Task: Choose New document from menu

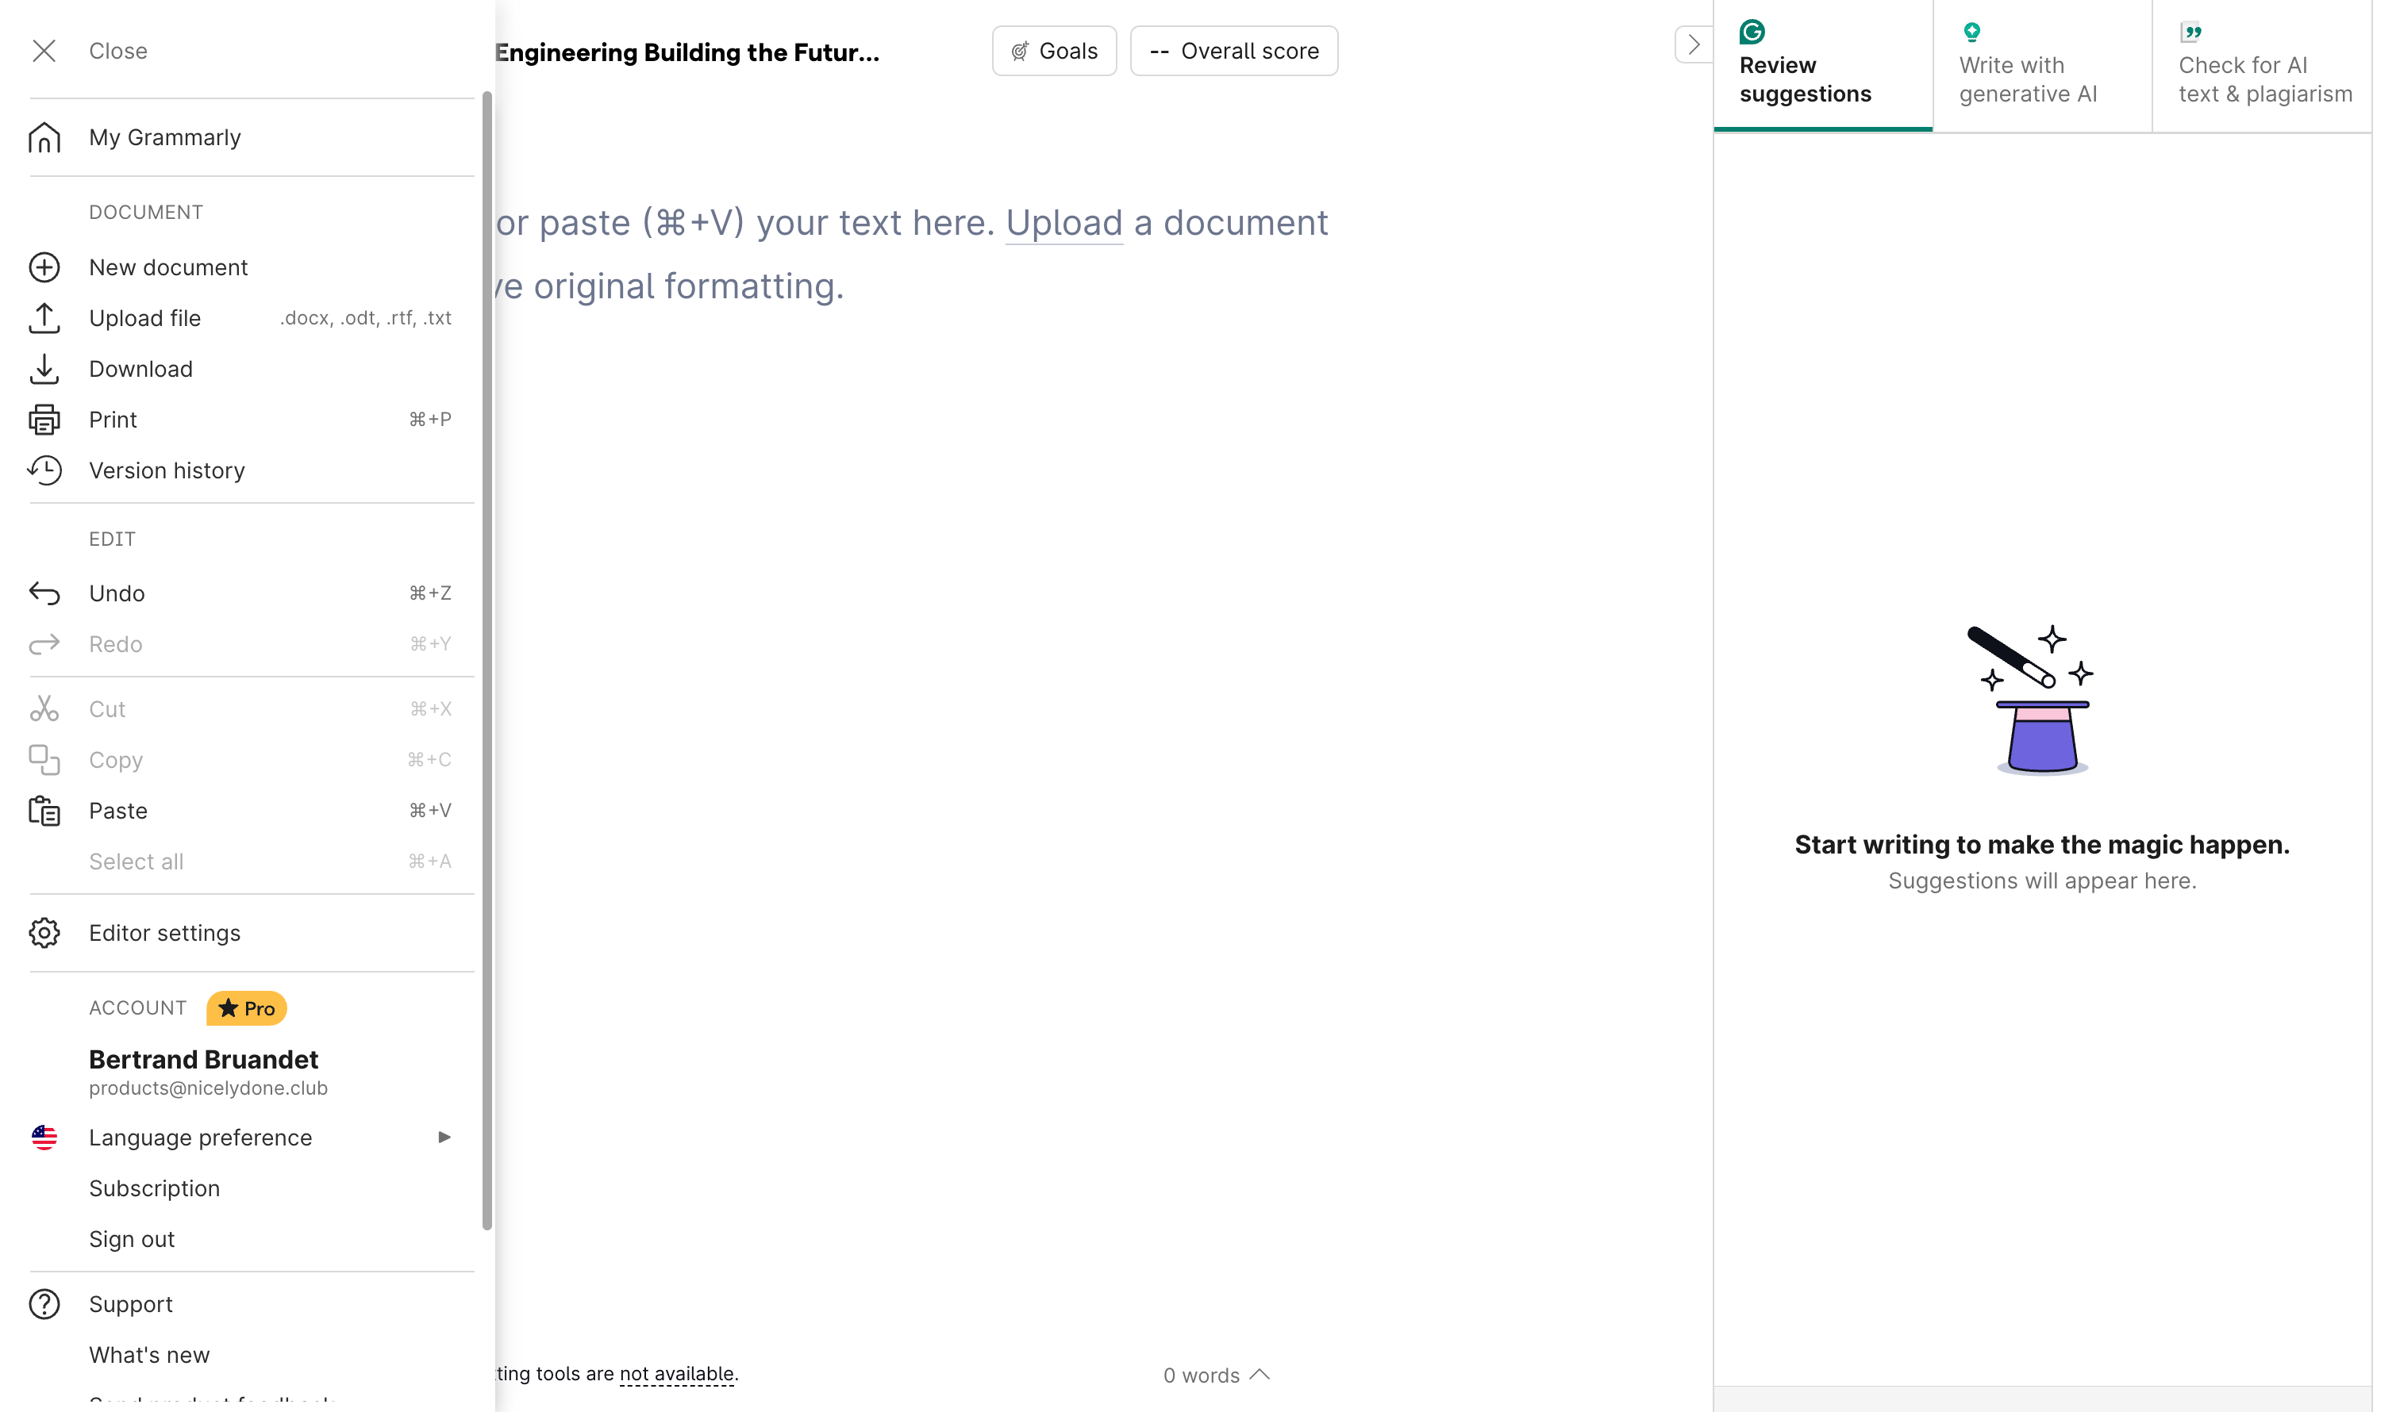Action: pyautogui.click(x=252, y=267)
